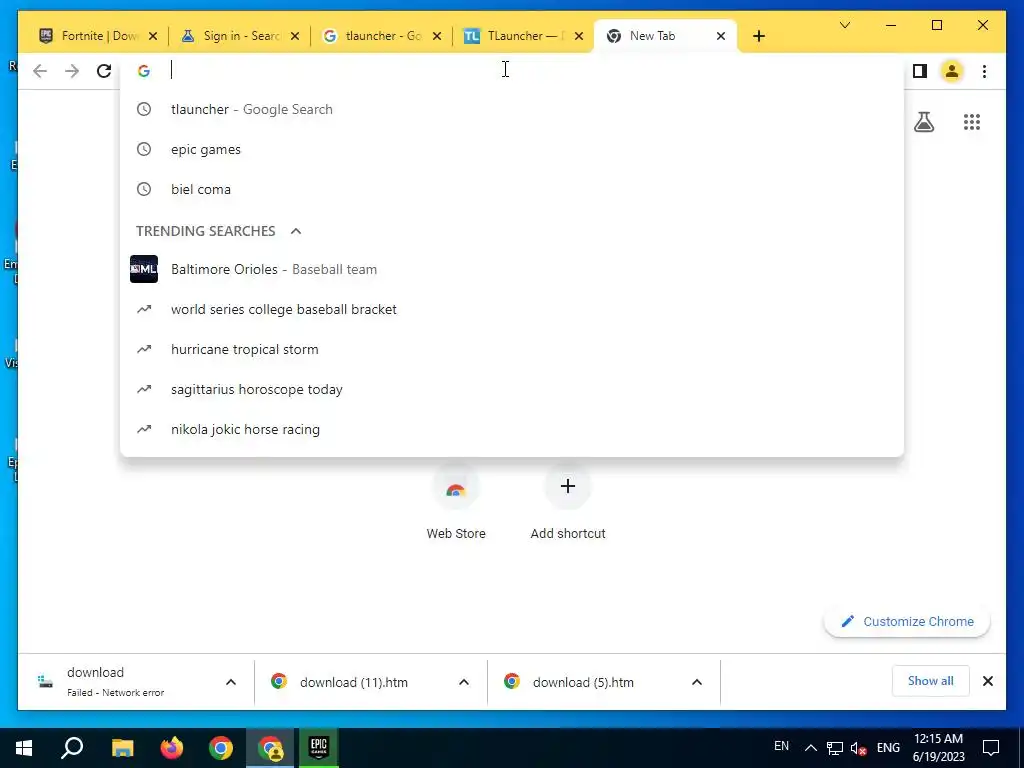
Task: Open the download (5).htm file
Action: pos(583,682)
